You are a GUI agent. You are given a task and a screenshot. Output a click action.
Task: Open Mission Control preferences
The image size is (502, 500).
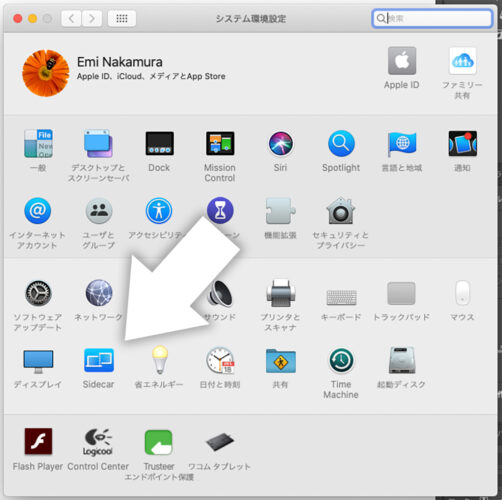pos(220,144)
